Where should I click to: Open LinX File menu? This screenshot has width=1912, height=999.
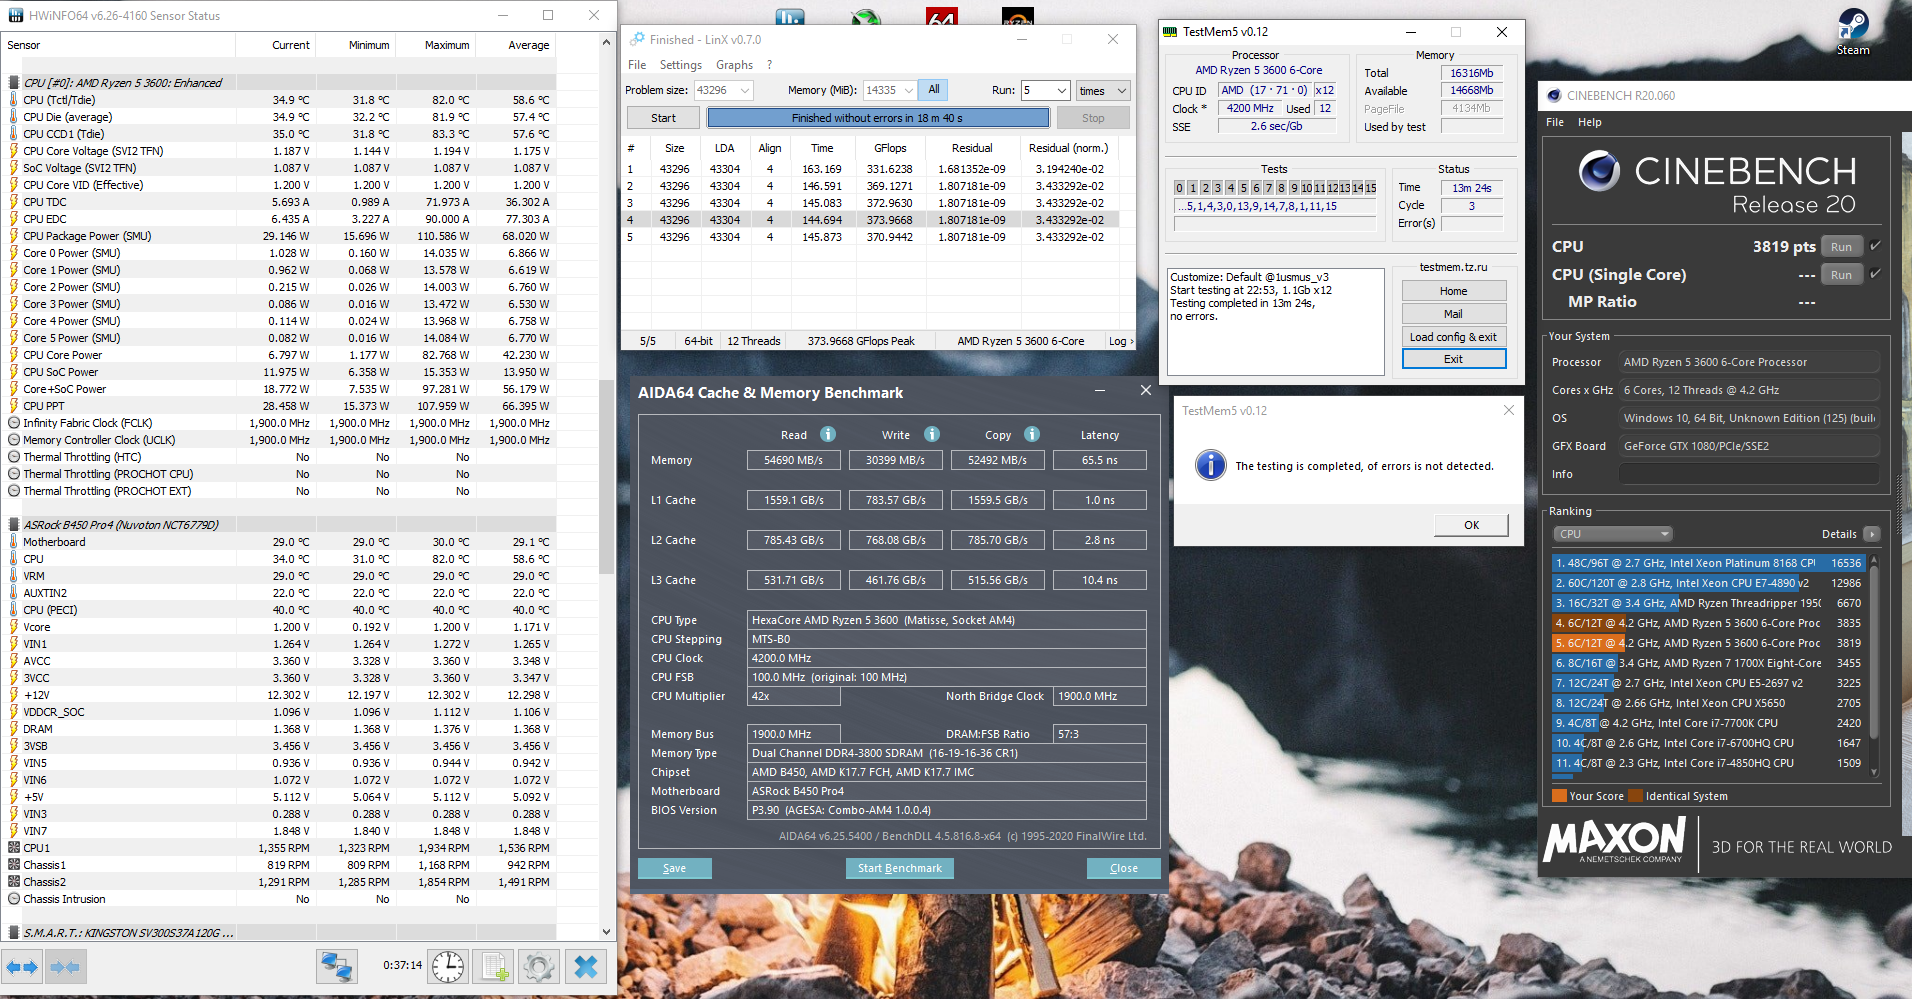tap(637, 65)
